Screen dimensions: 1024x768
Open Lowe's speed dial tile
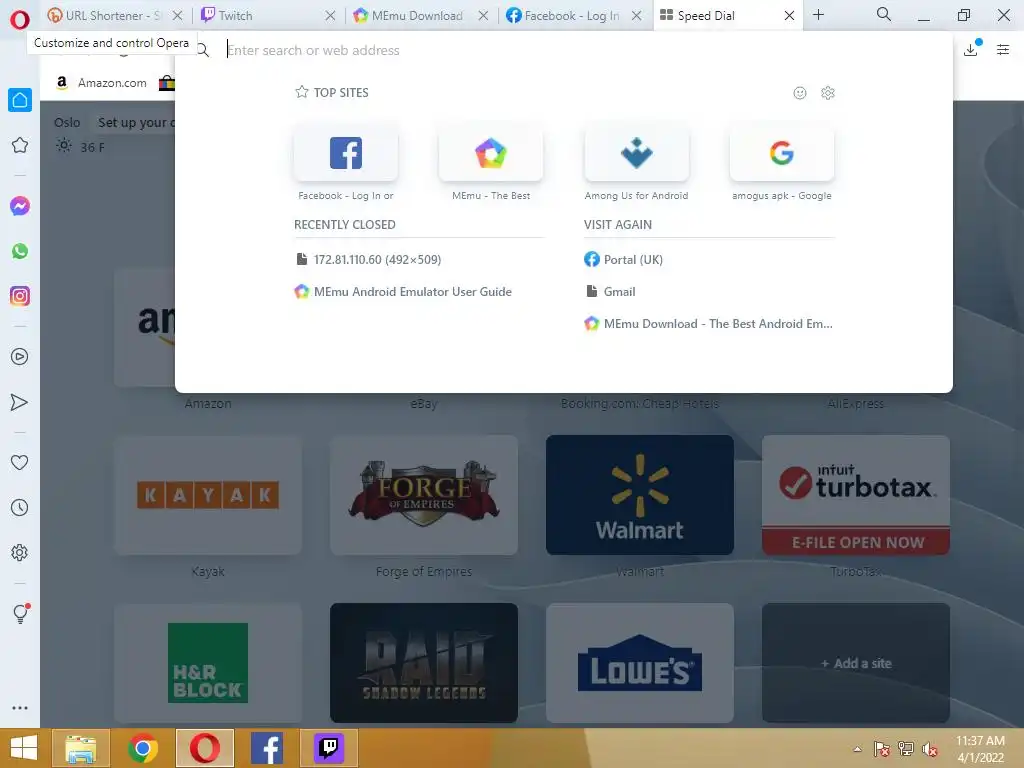point(640,663)
